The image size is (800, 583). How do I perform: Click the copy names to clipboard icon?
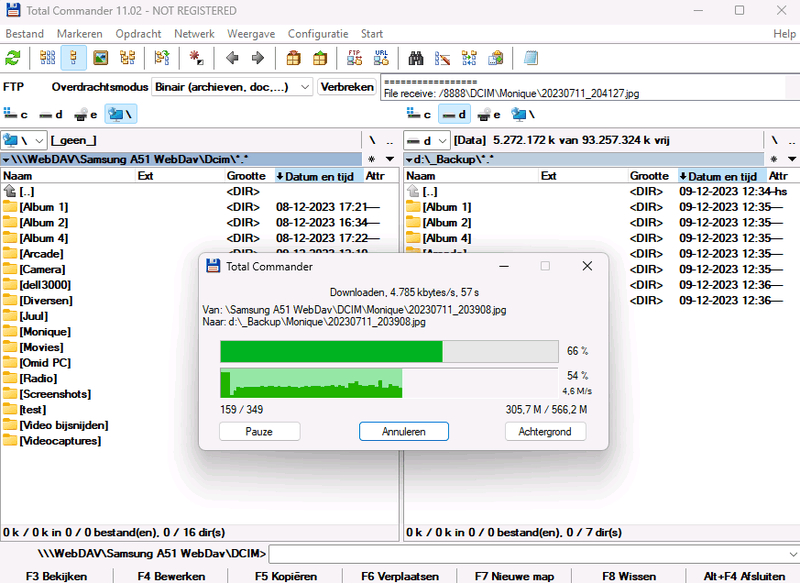coord(495,58)
